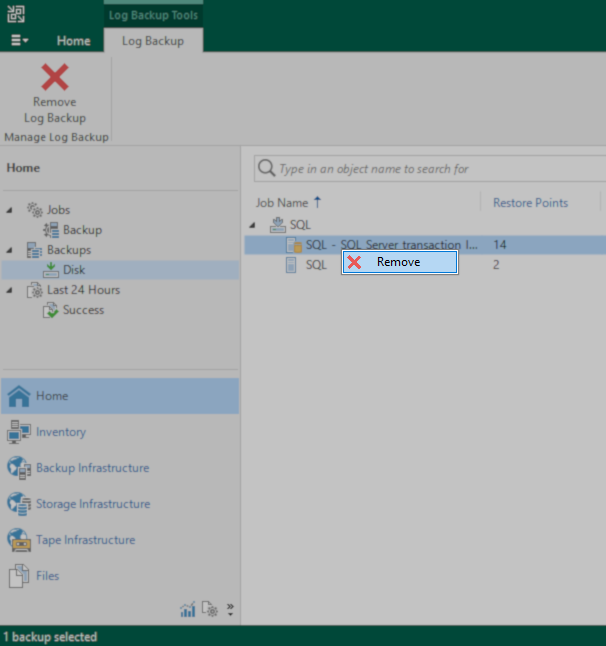Viewport: 606px width, 646px height.
Task: Switch to the Home ribbon tab
Action: tap(73, 41)
